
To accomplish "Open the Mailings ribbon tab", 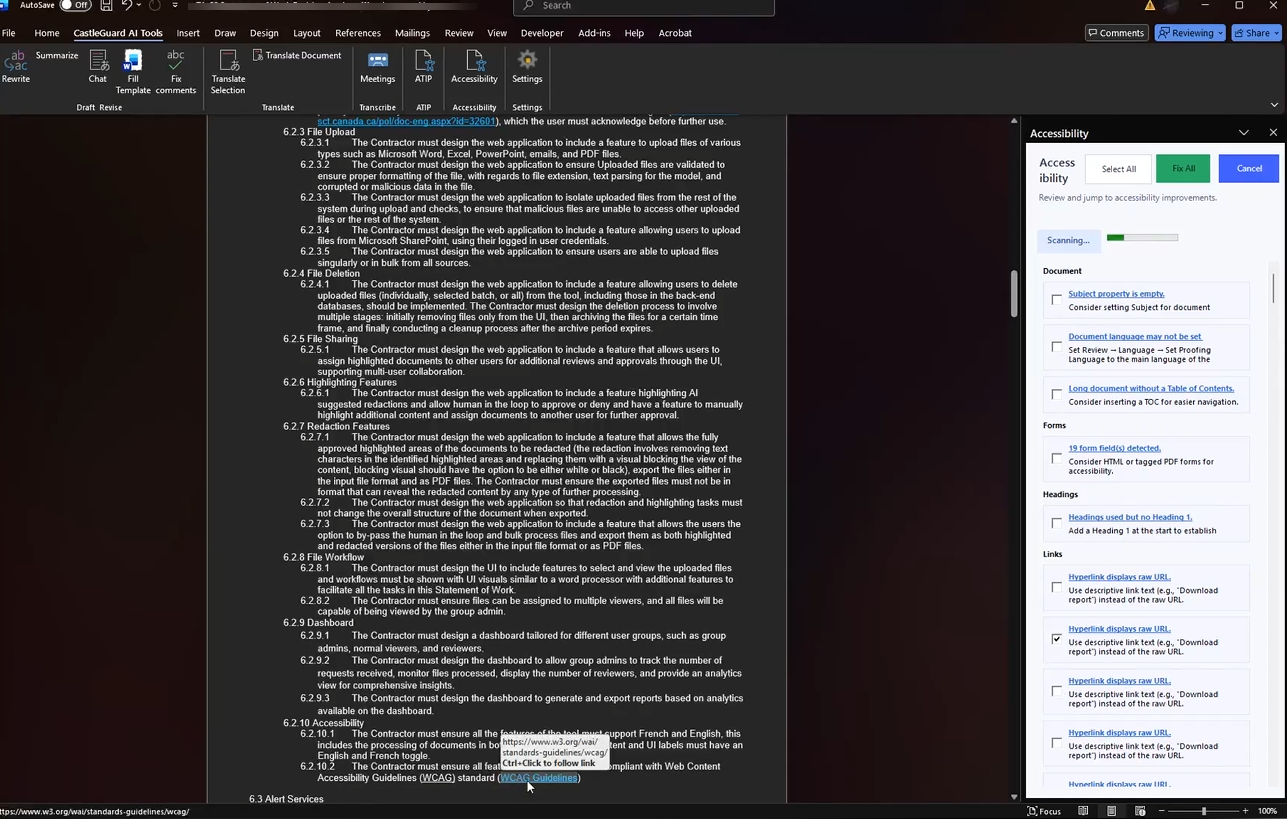I will 412,33.
